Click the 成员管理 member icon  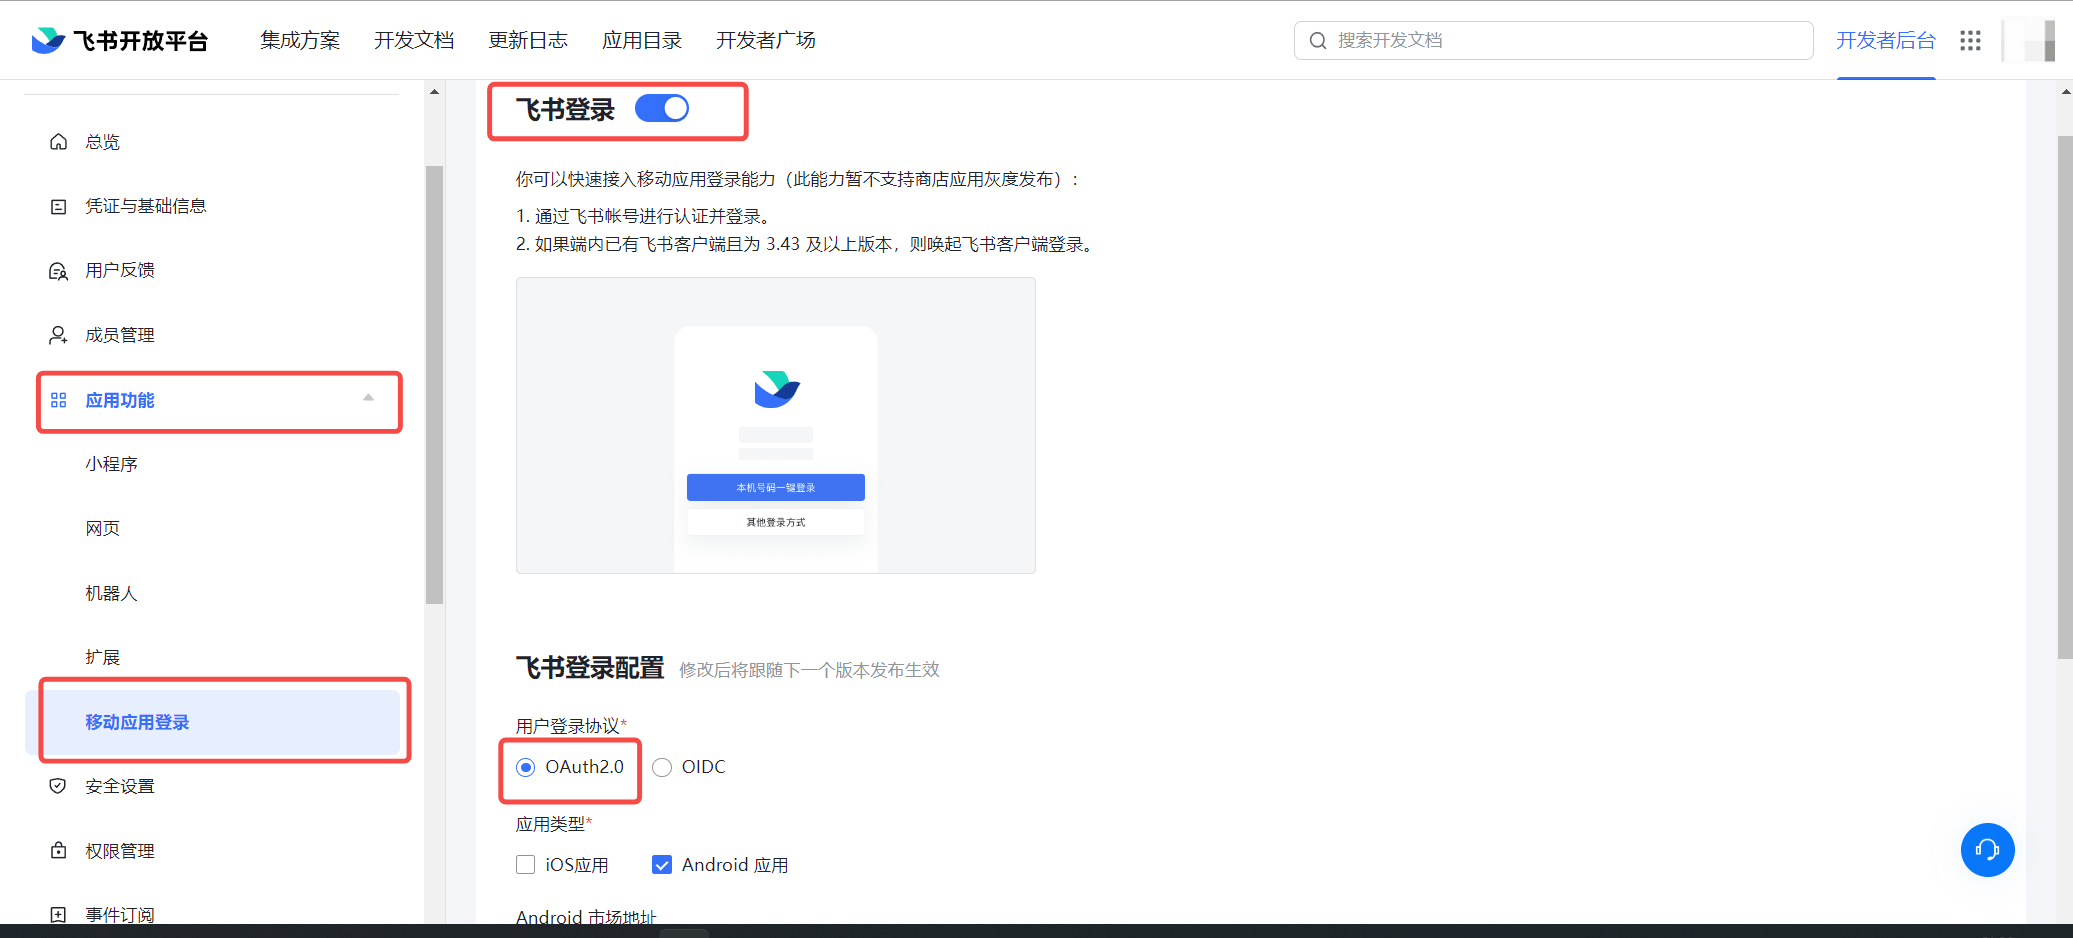coord(59,335)
